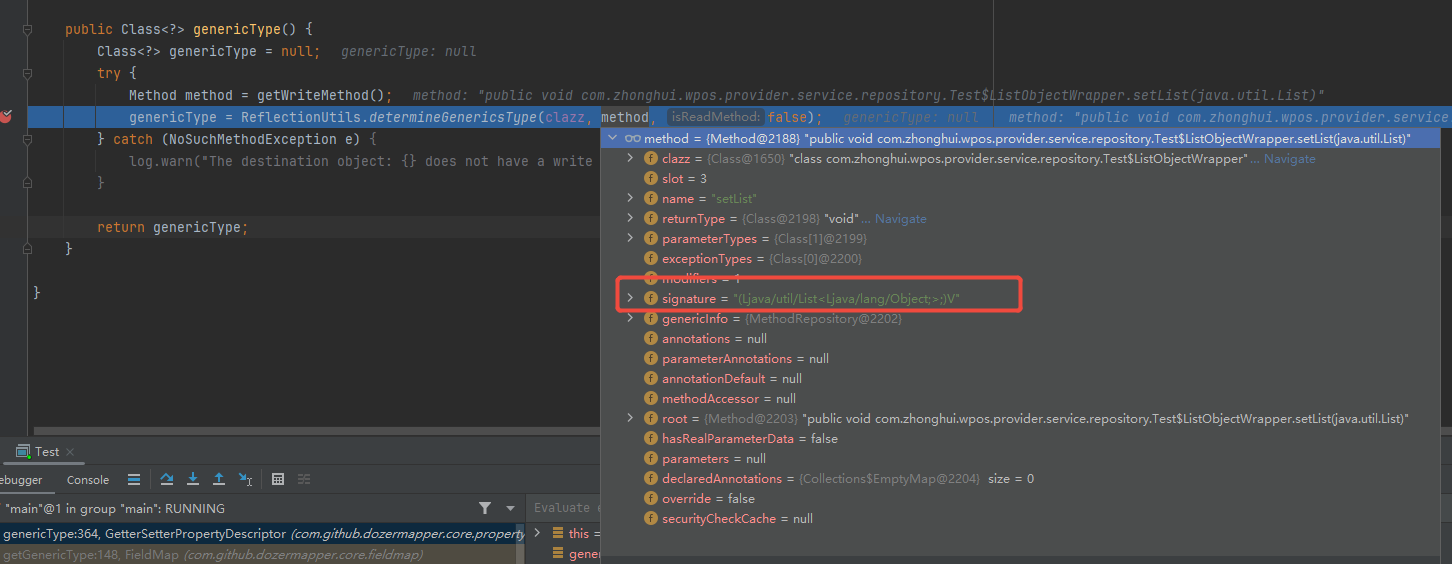
Task: Click Navigate link next to returnType
Action: tap(900, 219)
